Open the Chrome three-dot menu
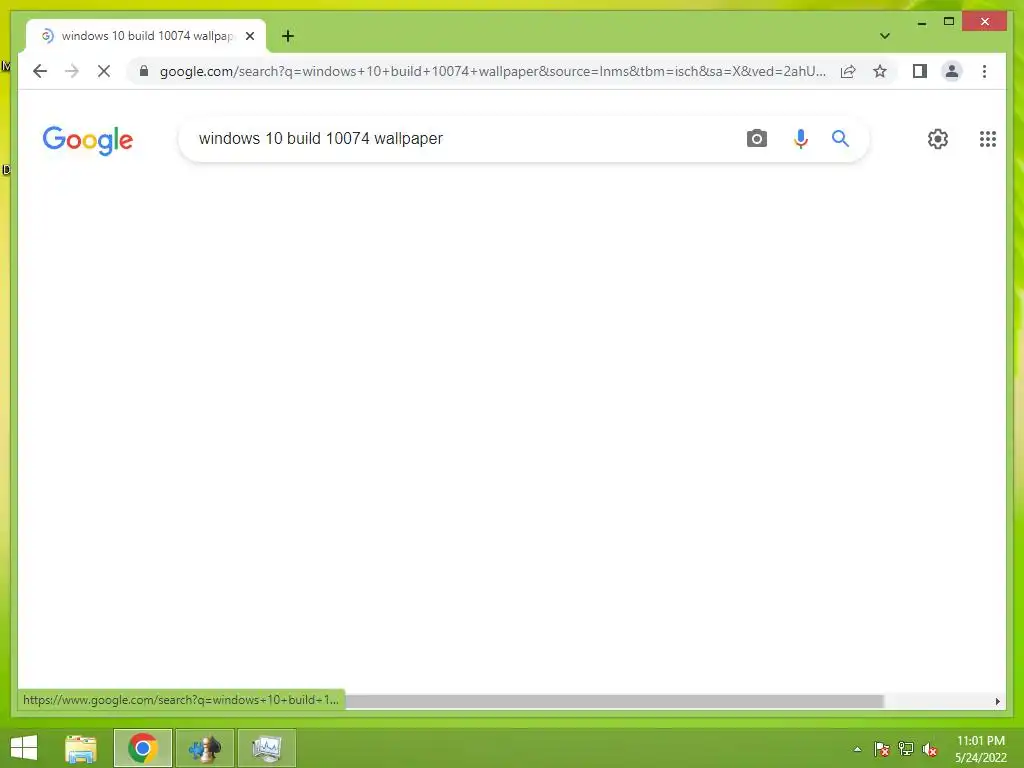Image resolution: width=1024 pixels, height=768 pixels. 984,71
